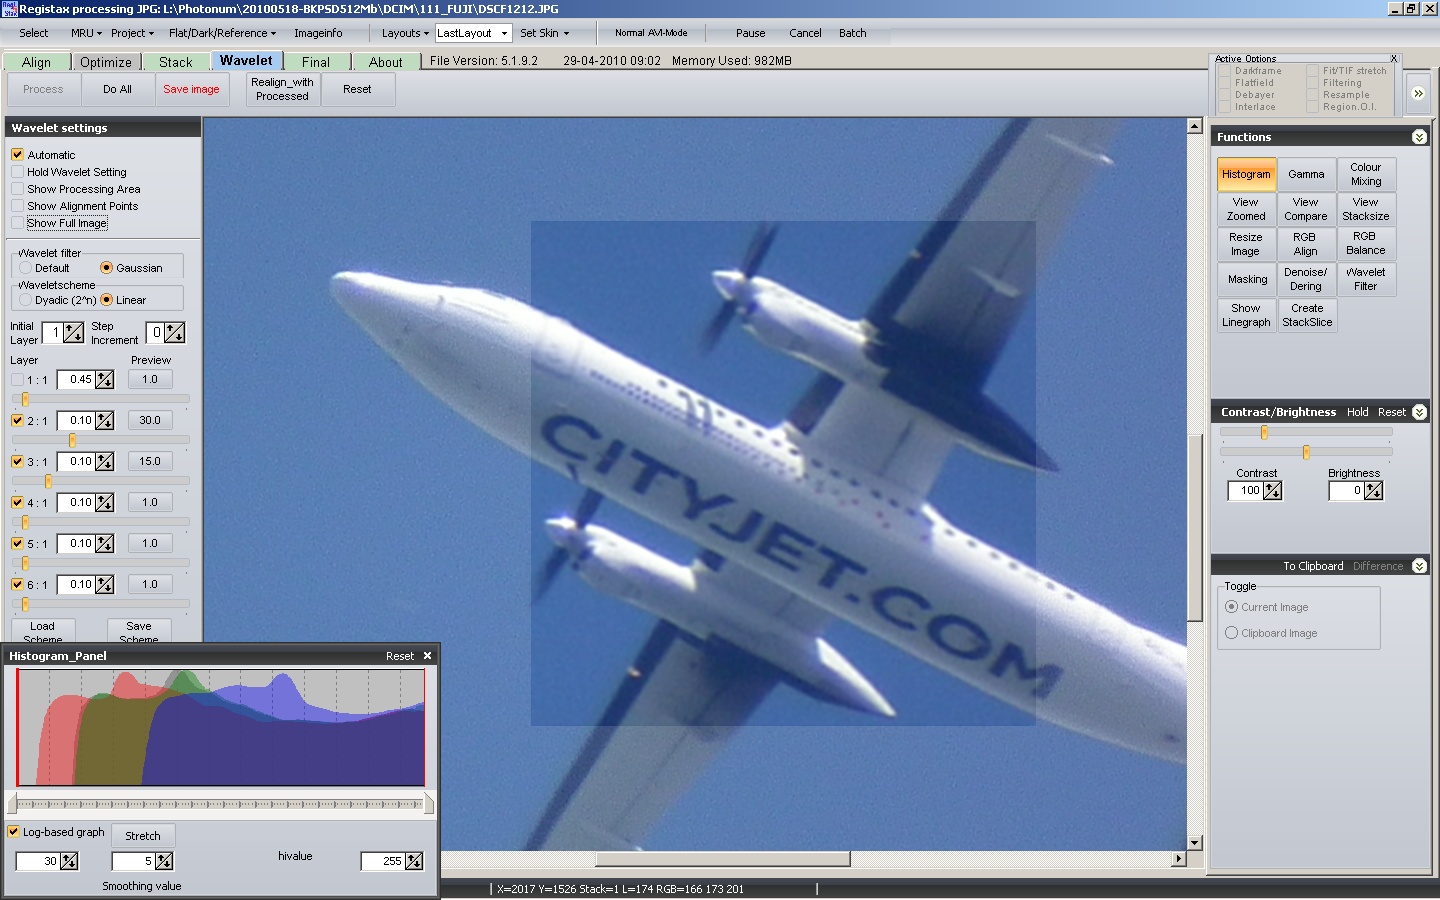Click the Smoothing value 5 stepper
The height and width of the screenshot is (900, 1440).
[165, 861]
